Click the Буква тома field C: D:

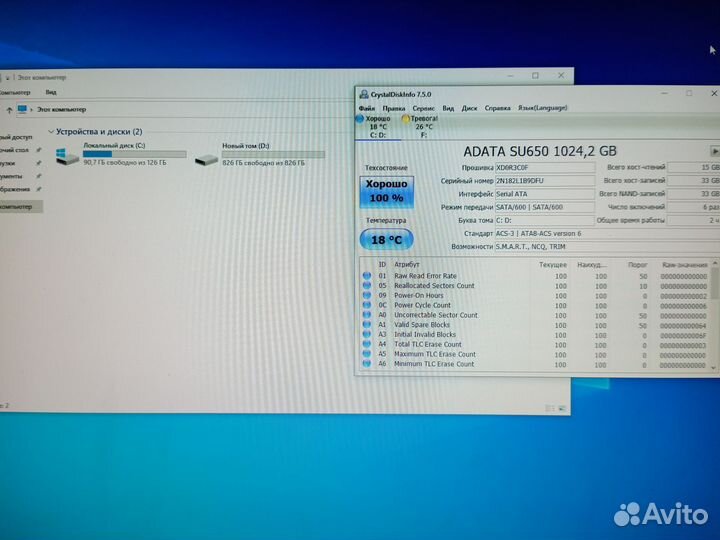pos(545,220)
